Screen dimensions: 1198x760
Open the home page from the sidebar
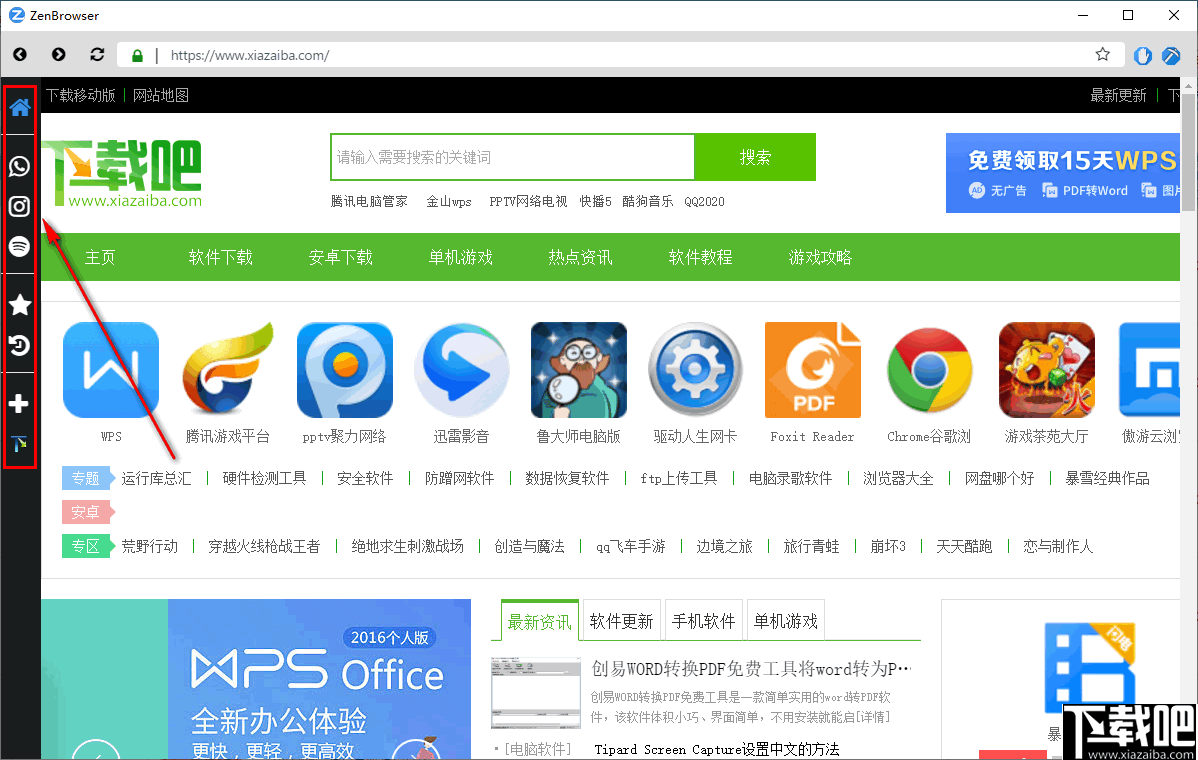pos(19,107)
